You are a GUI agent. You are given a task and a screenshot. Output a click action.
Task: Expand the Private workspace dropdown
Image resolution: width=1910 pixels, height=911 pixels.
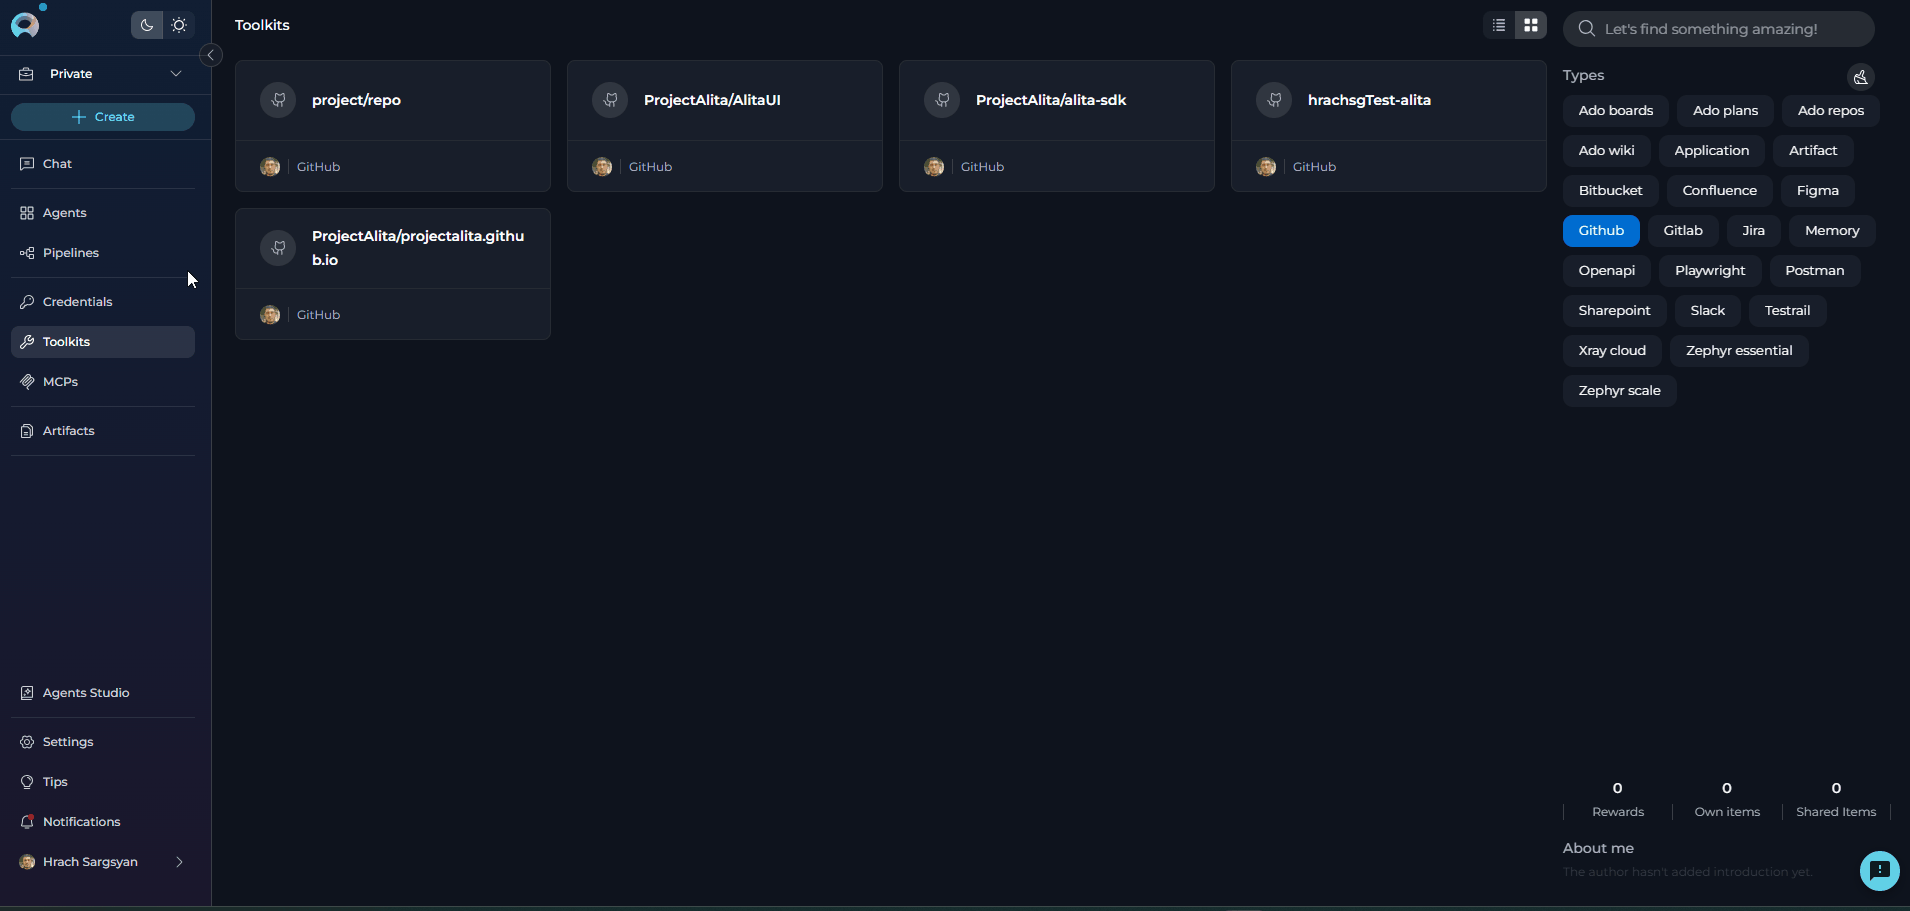coord(175,73)
